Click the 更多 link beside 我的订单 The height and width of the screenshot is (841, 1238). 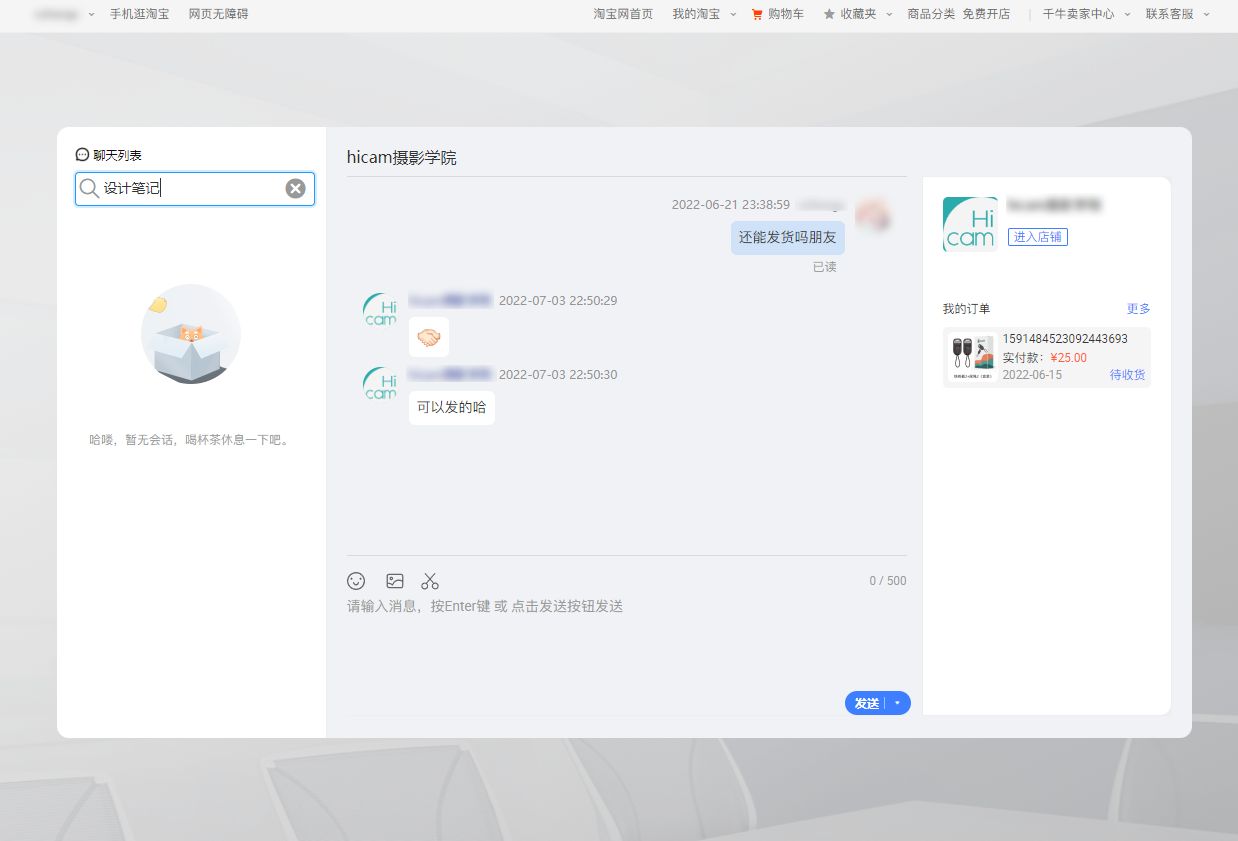click(1138, 309)
